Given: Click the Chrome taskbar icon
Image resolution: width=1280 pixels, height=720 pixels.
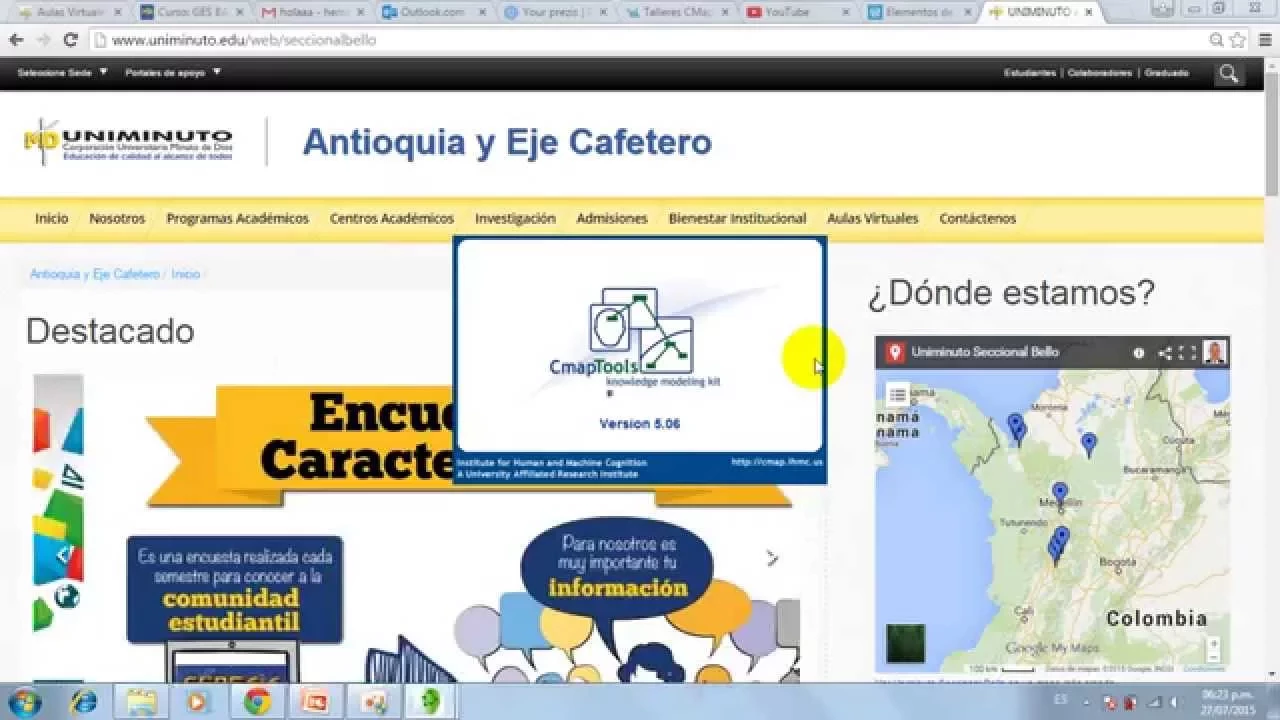Looking at the screenshot, I should (258, 702).
